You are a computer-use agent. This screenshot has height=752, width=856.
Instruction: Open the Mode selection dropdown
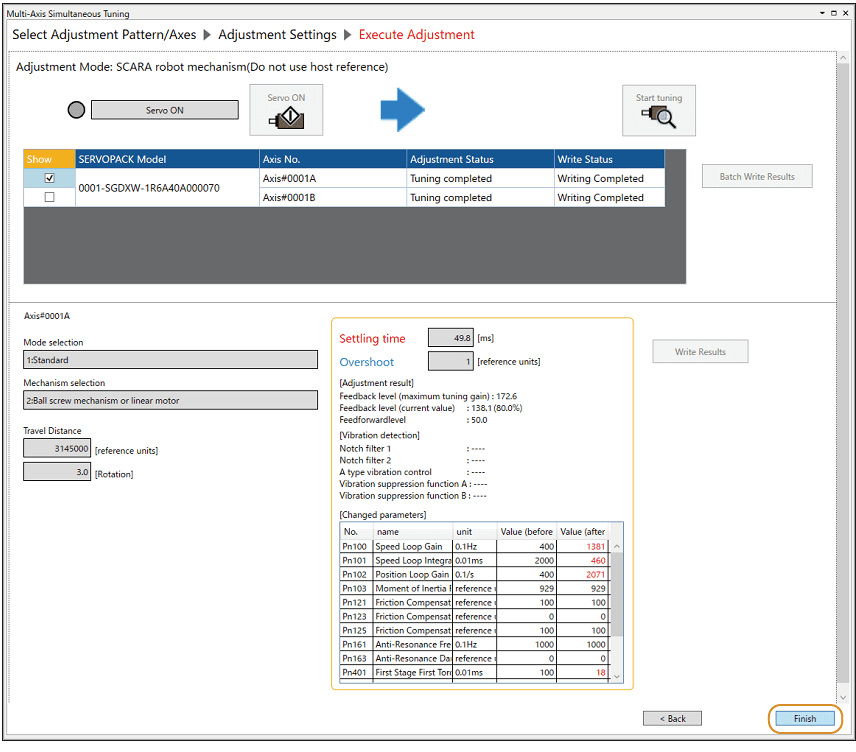[170, 360]
